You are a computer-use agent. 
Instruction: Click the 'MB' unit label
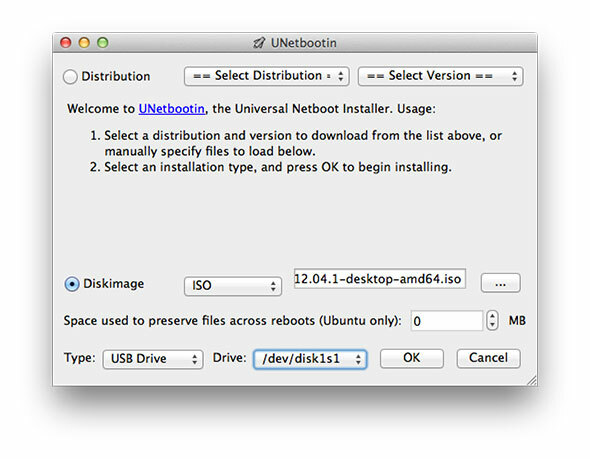pos(517,321)
